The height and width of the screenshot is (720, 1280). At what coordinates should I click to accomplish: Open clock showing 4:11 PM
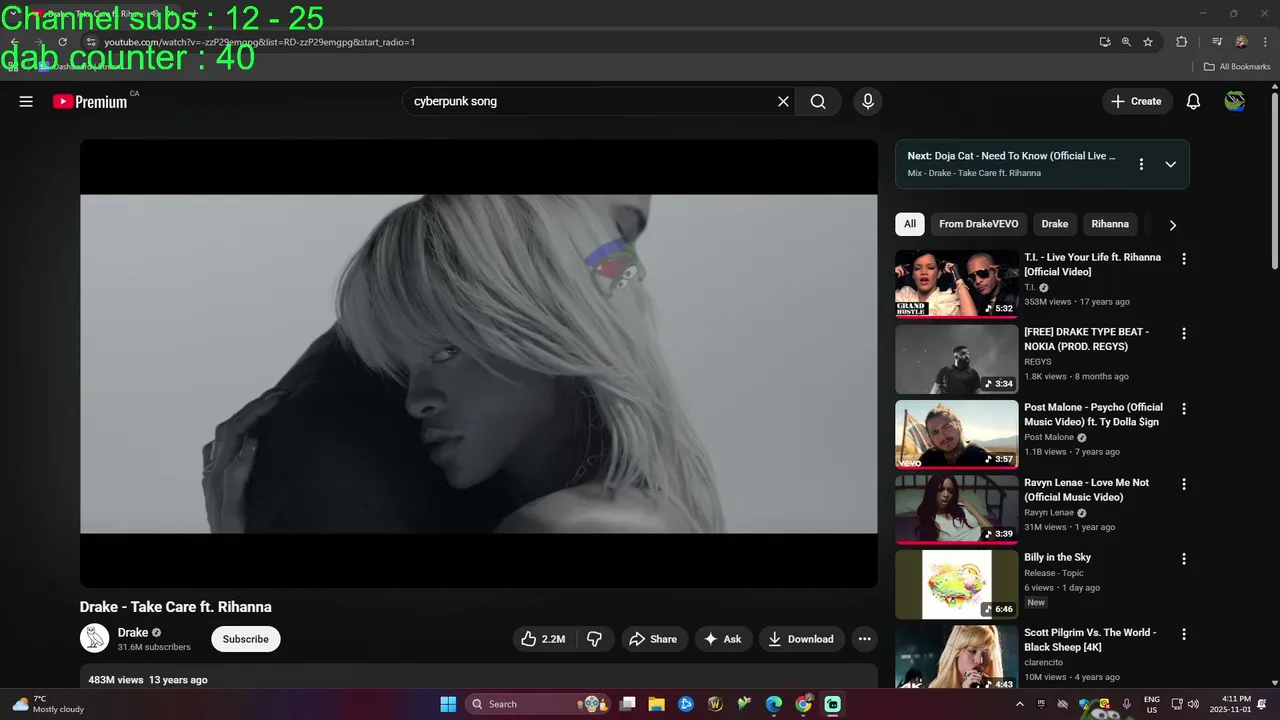(1229, 704)
